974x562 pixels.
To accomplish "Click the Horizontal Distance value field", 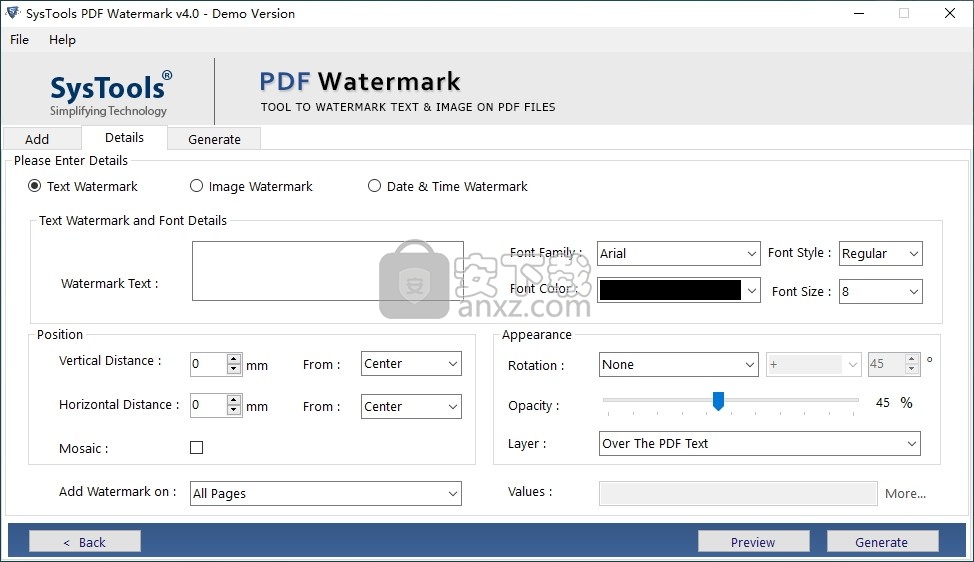I will (209, 405).
